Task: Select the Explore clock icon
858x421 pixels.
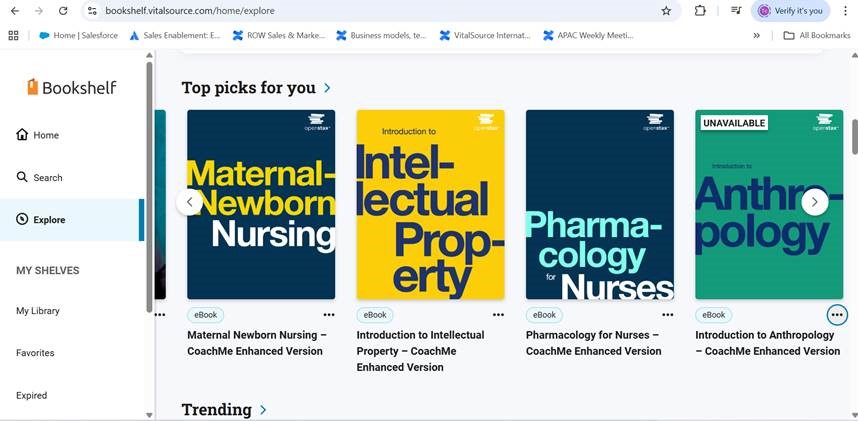Action: [22, 220]
